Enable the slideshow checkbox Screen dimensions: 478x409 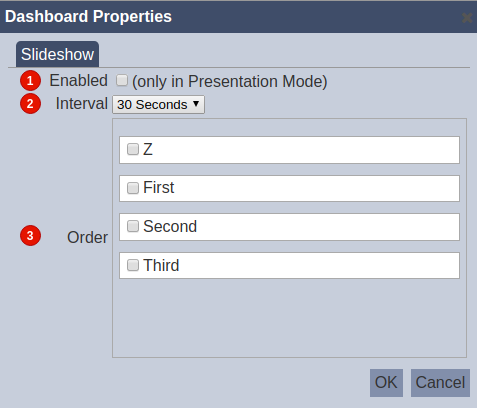(x=122, y=80)
